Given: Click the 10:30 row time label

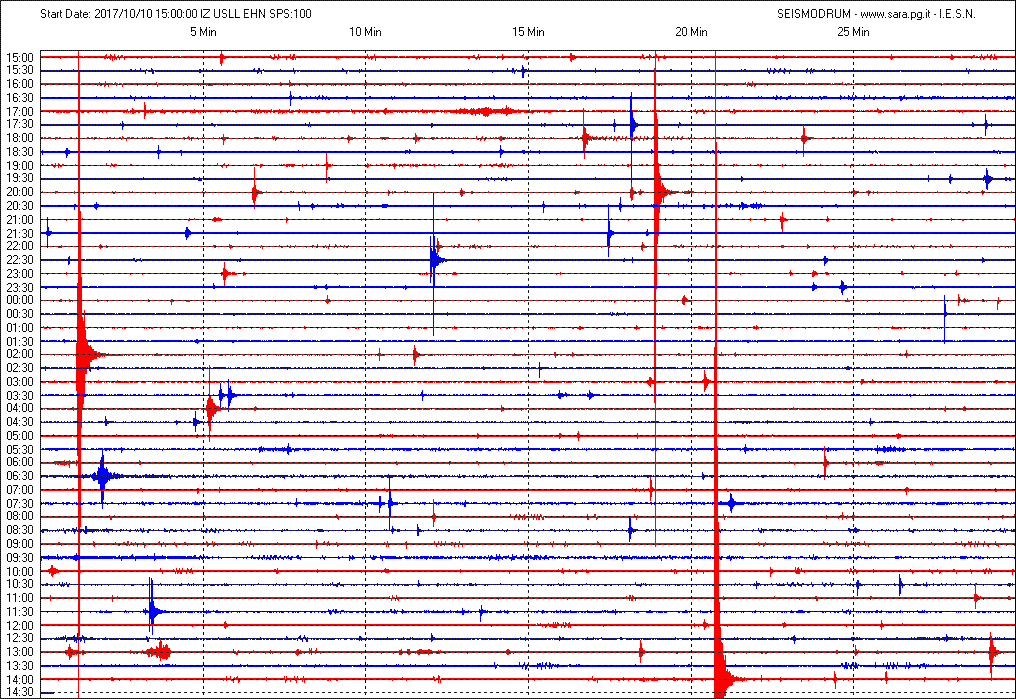Looking at the screenshot, I should point(20,584).
